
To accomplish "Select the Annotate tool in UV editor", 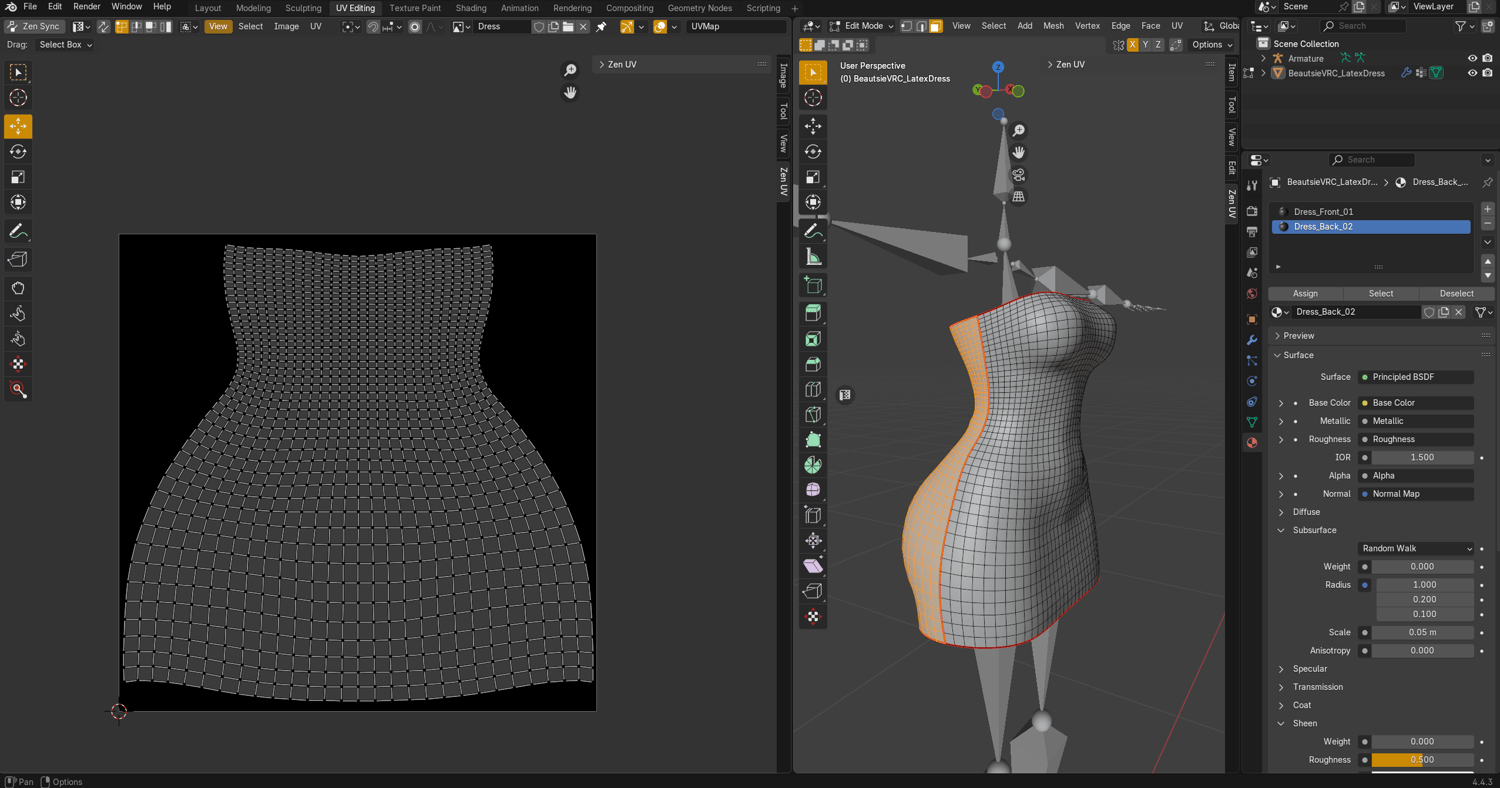I will [x=18, y=231].
